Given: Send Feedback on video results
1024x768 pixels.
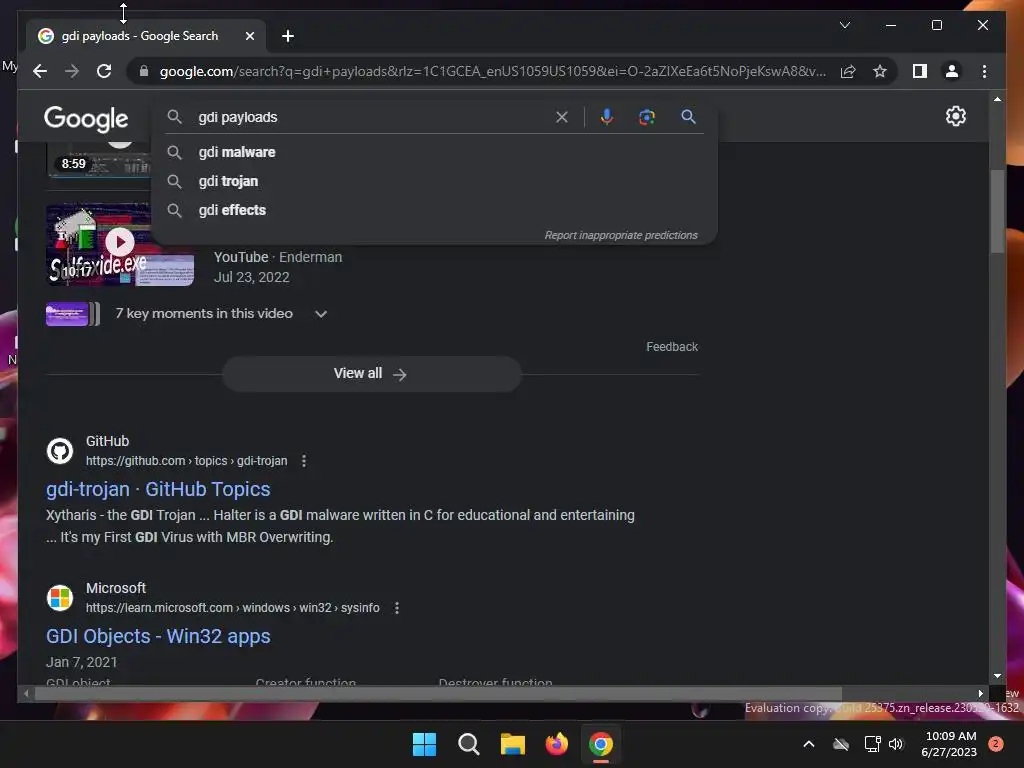Looking at the screenshot, I should click(x=672, y=347).
